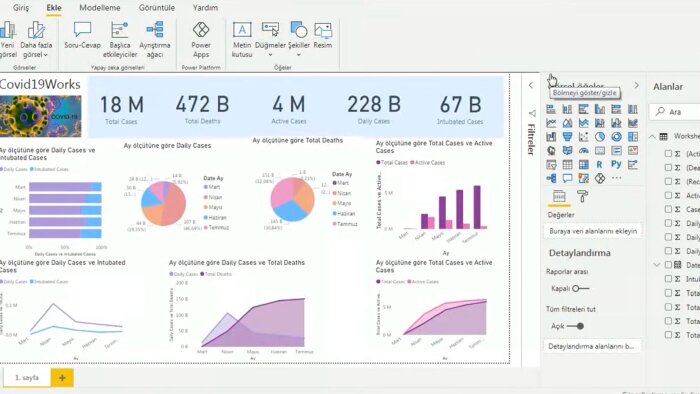This screenshot has height=394, width=700.
Task: Select the table visual
Action: click(x=567, y=165)
